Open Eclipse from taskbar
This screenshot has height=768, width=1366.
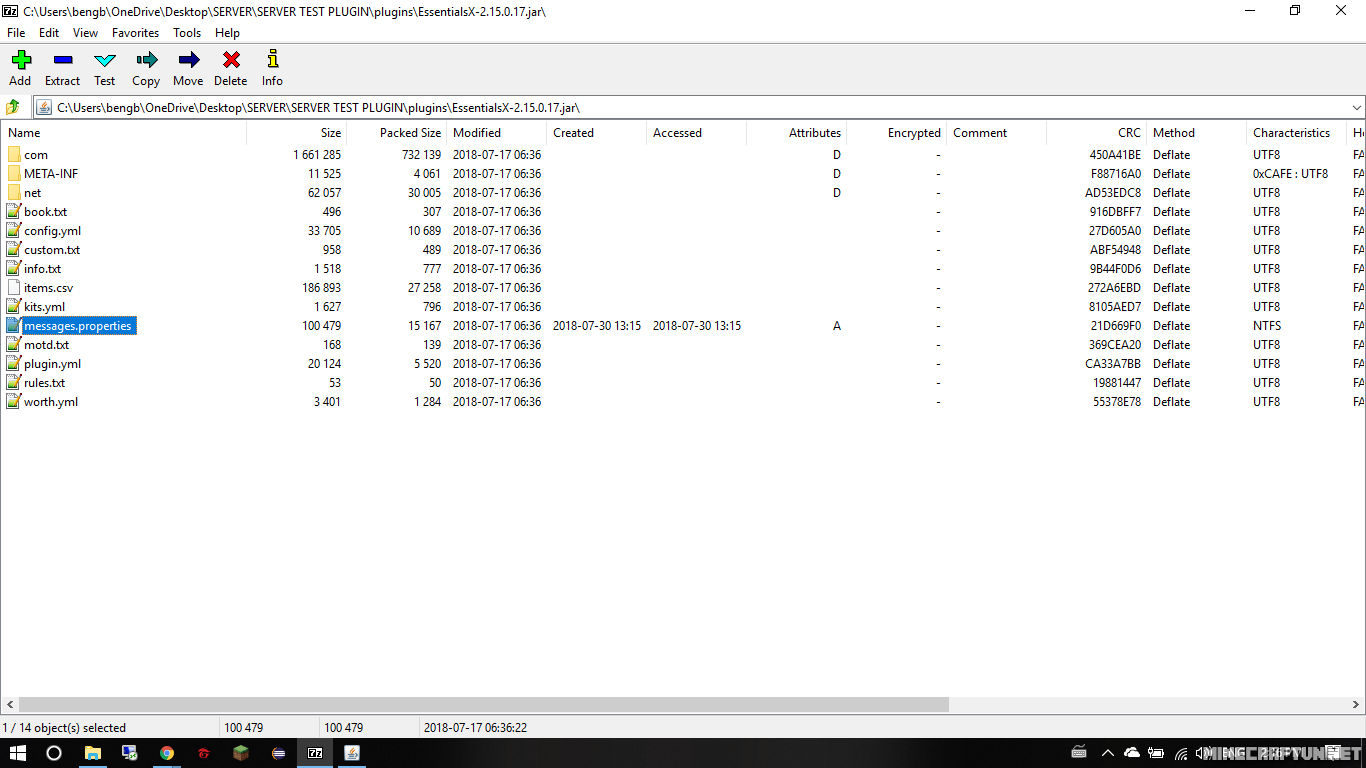coord(278,753)
